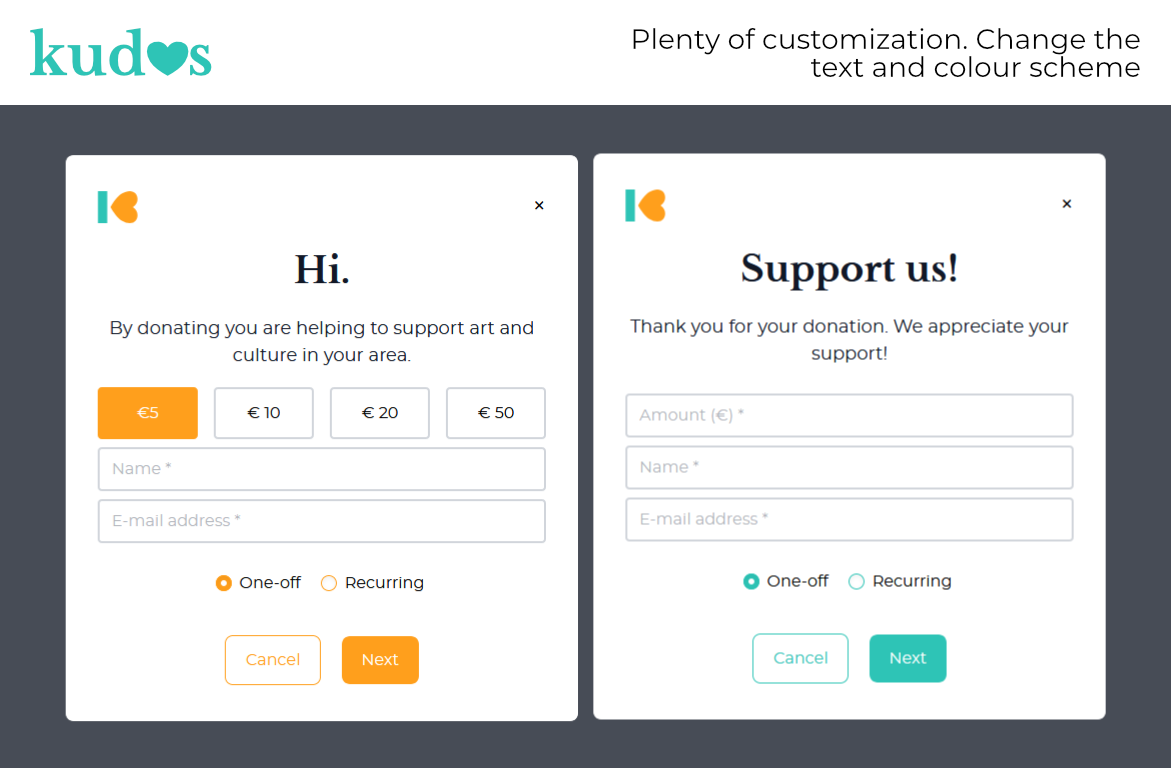Close the Support us donation dialog
Viewport: 1171px width, 768px height.
1066,204
